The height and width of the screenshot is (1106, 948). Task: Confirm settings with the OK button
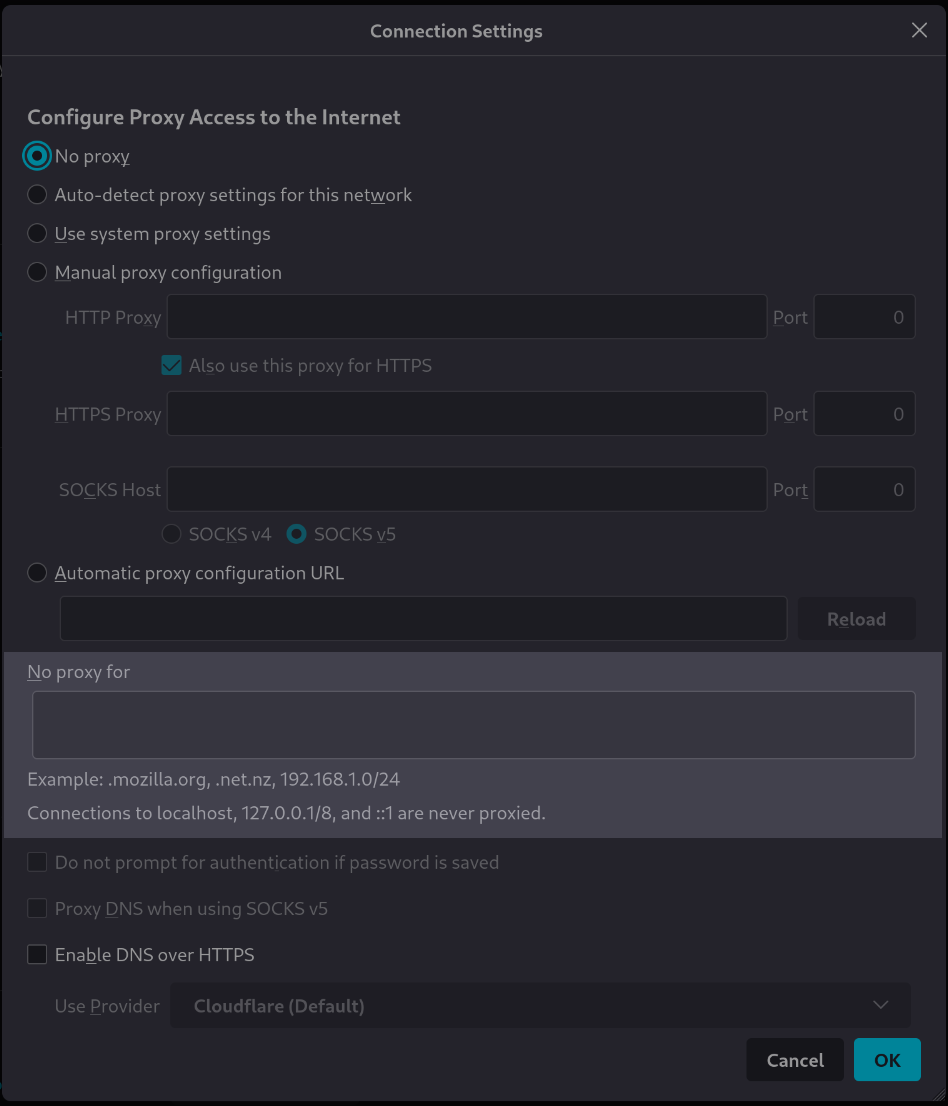coord(887,1059)
